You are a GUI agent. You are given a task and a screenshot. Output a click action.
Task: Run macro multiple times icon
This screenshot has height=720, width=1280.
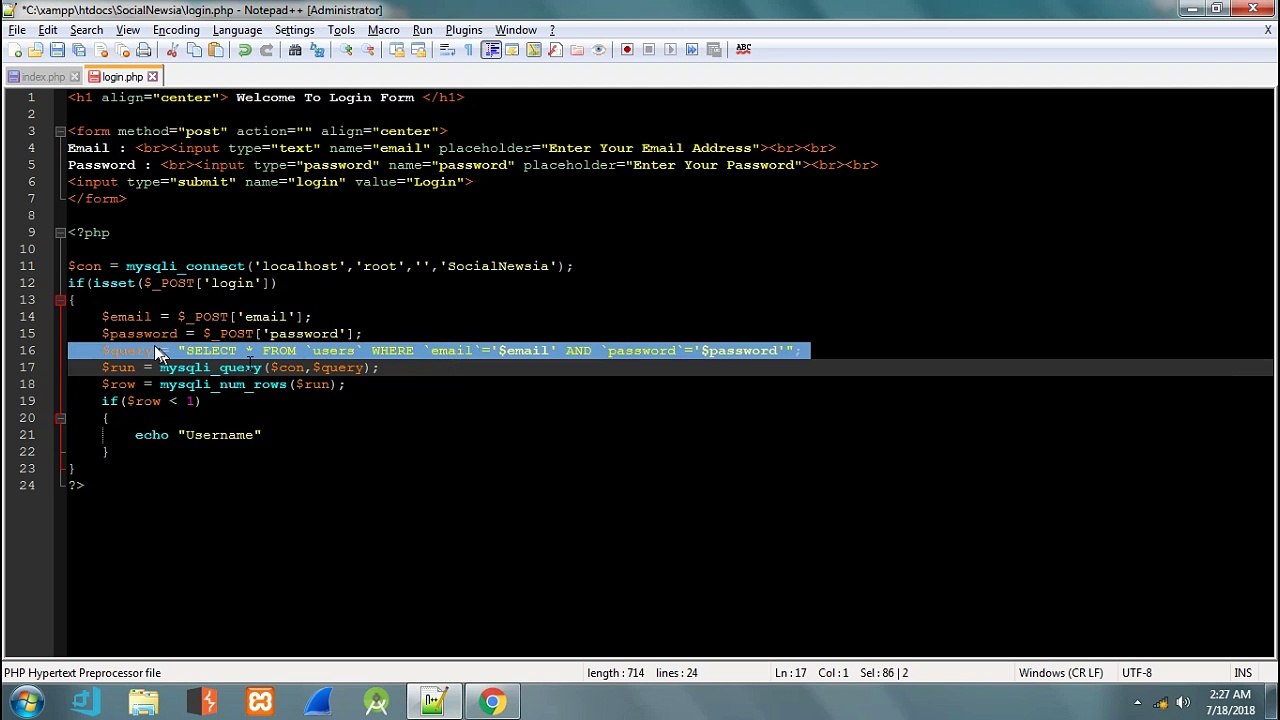(692, 49)
